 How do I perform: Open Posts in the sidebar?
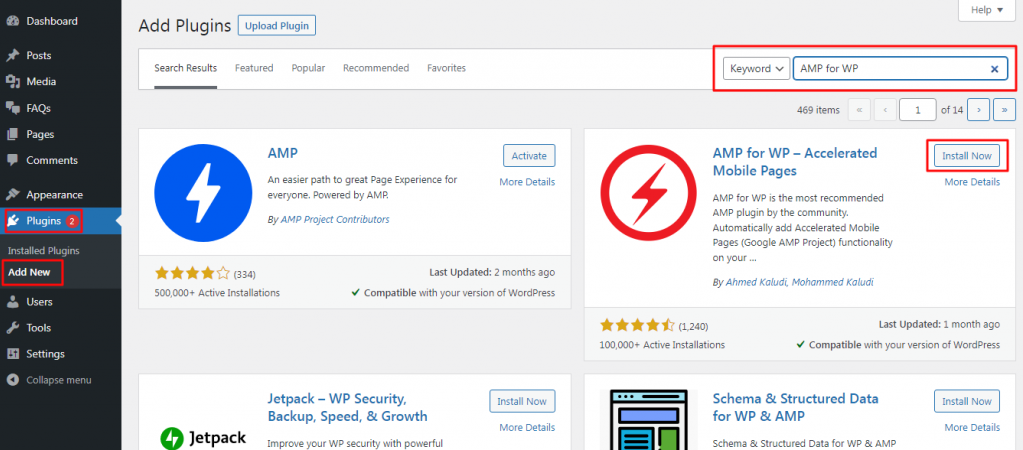pyautogui.click(x=38, y=55)
